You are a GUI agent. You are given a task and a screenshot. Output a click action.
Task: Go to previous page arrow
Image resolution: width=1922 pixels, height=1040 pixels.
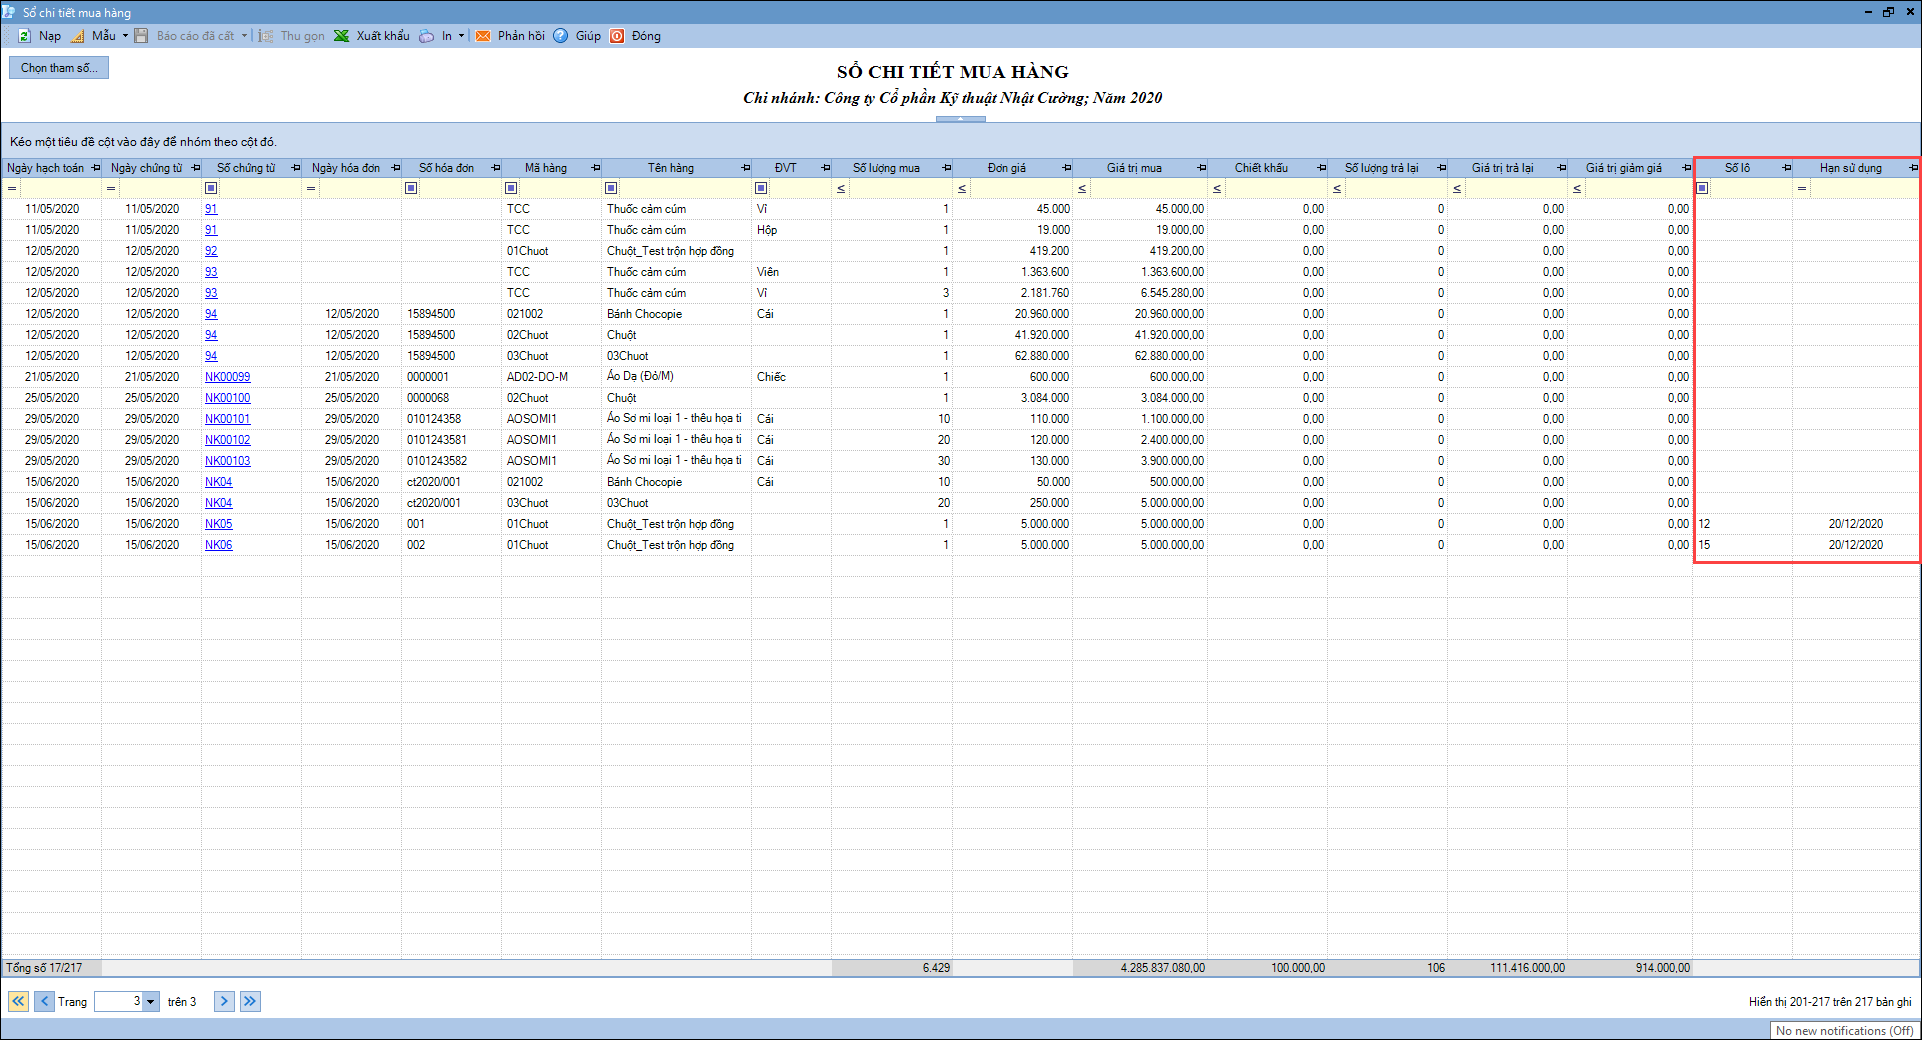click(44, 1001)
